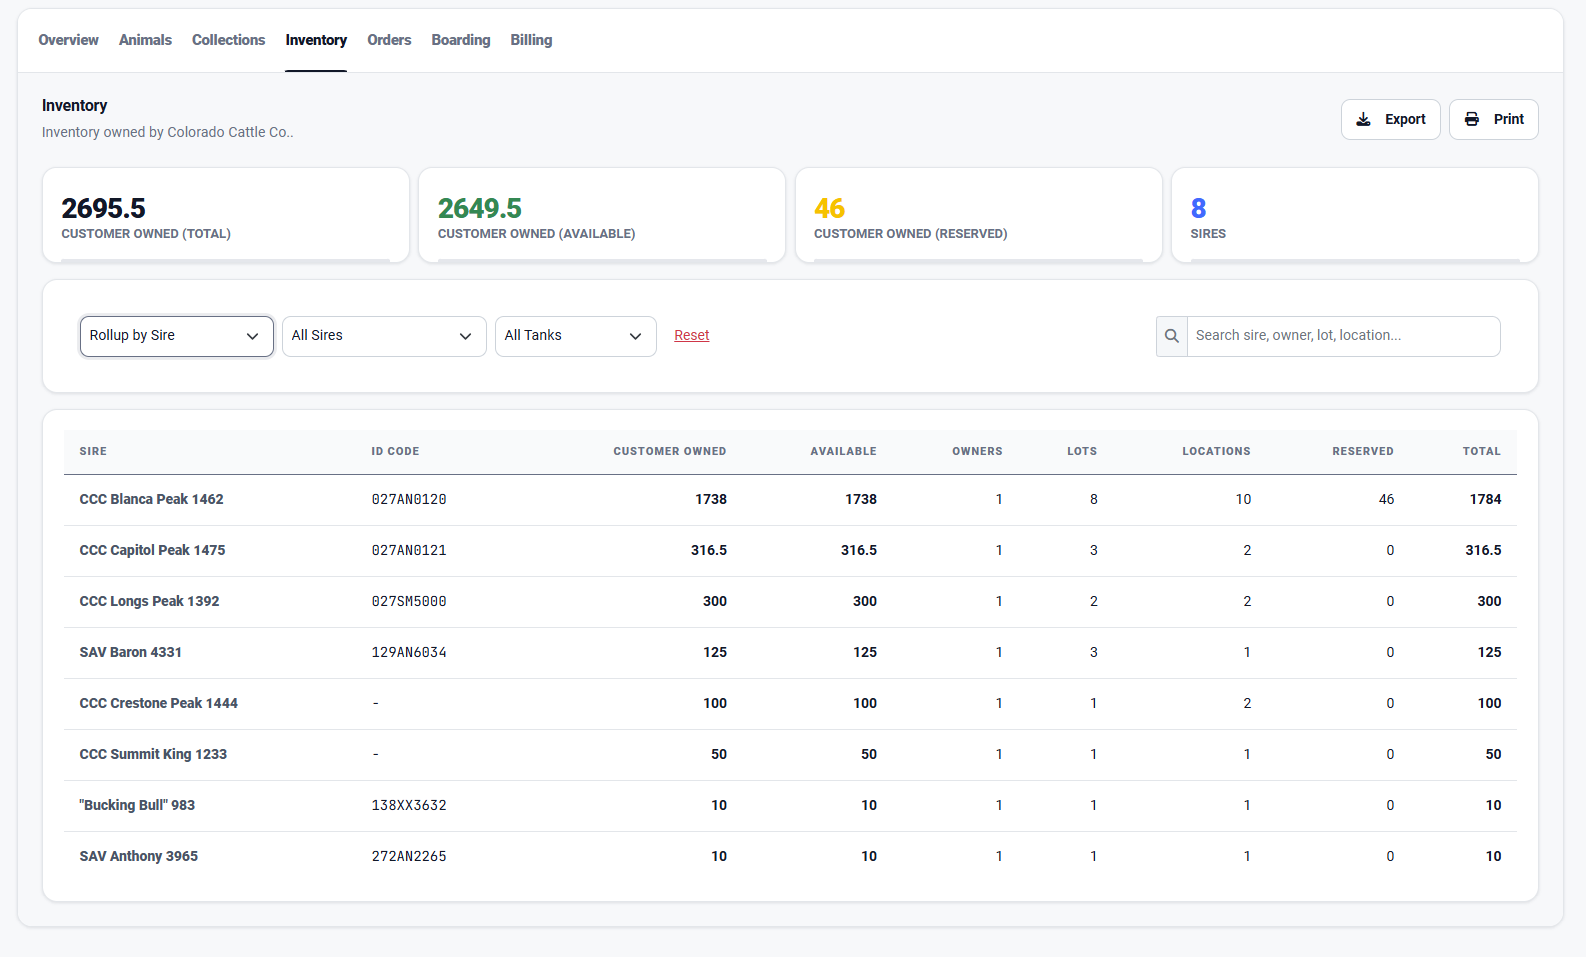This screenshot has width=1586, height=957.
Task: Click the magnifier search icon
Action: pos(1172,336)
